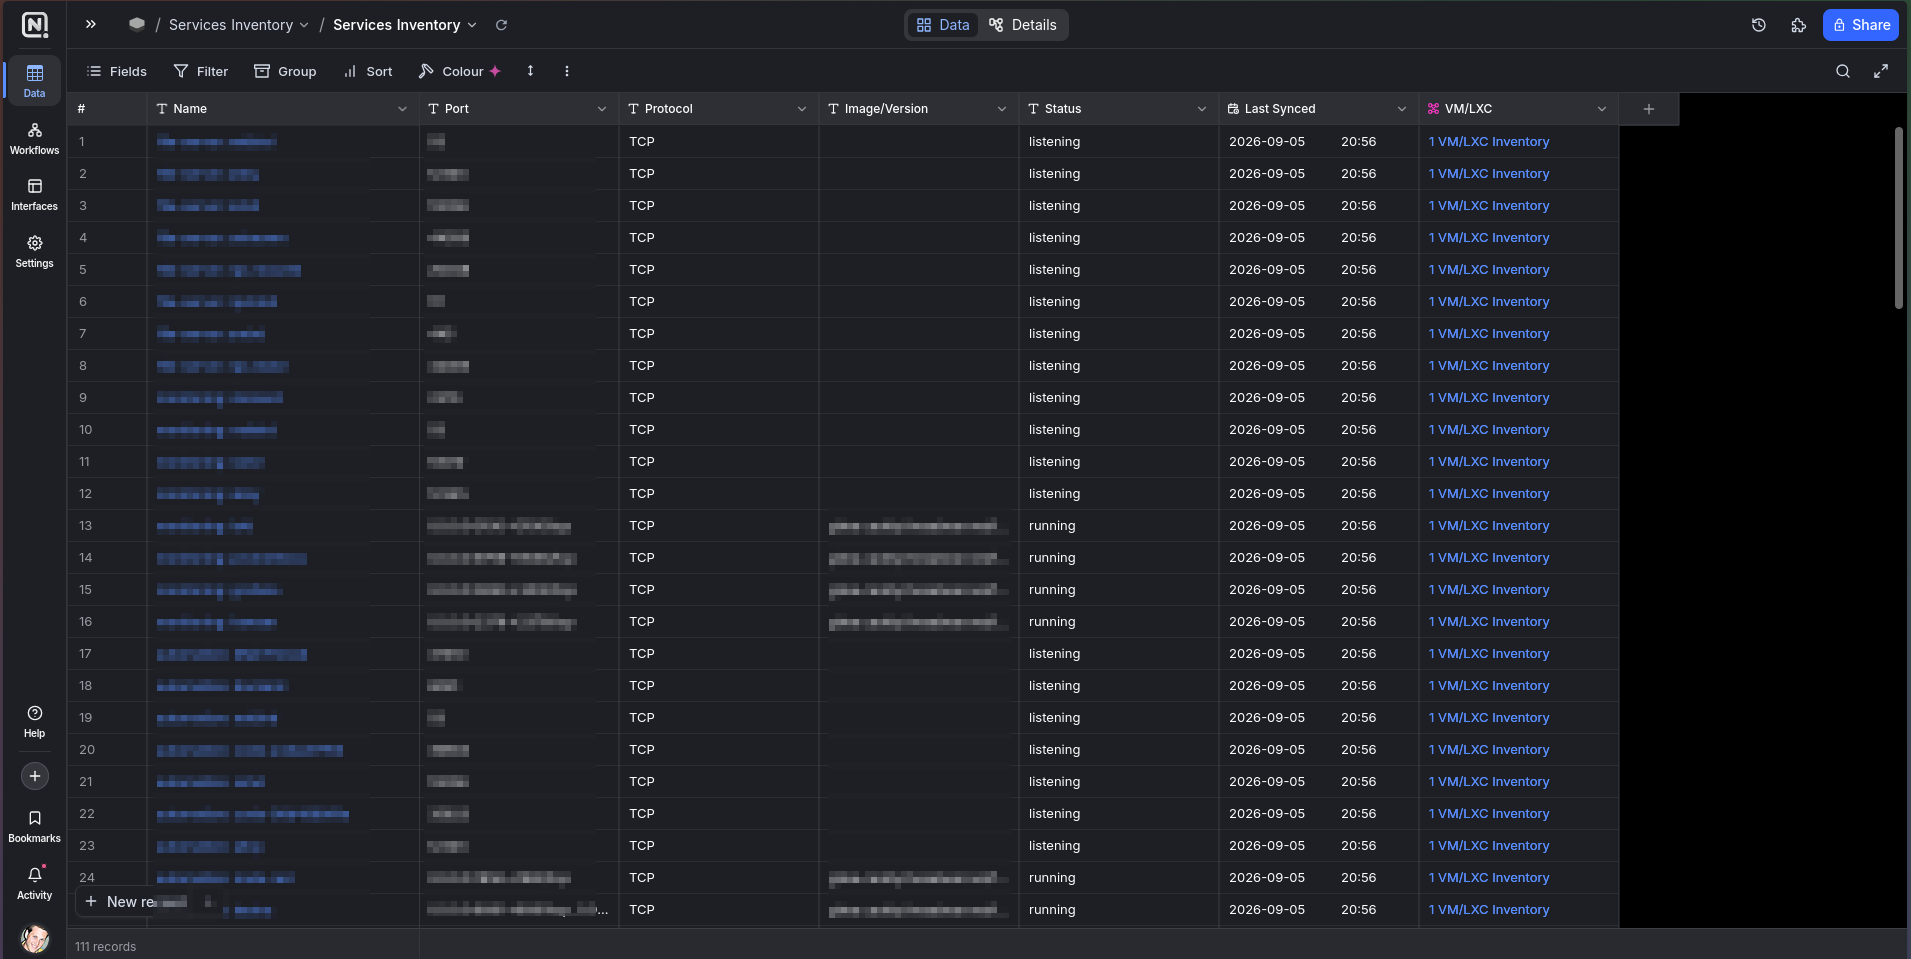This screenshot has height=959, width=1911.
Task: Open the Group toolbar menu
Action: click(285, 71)
